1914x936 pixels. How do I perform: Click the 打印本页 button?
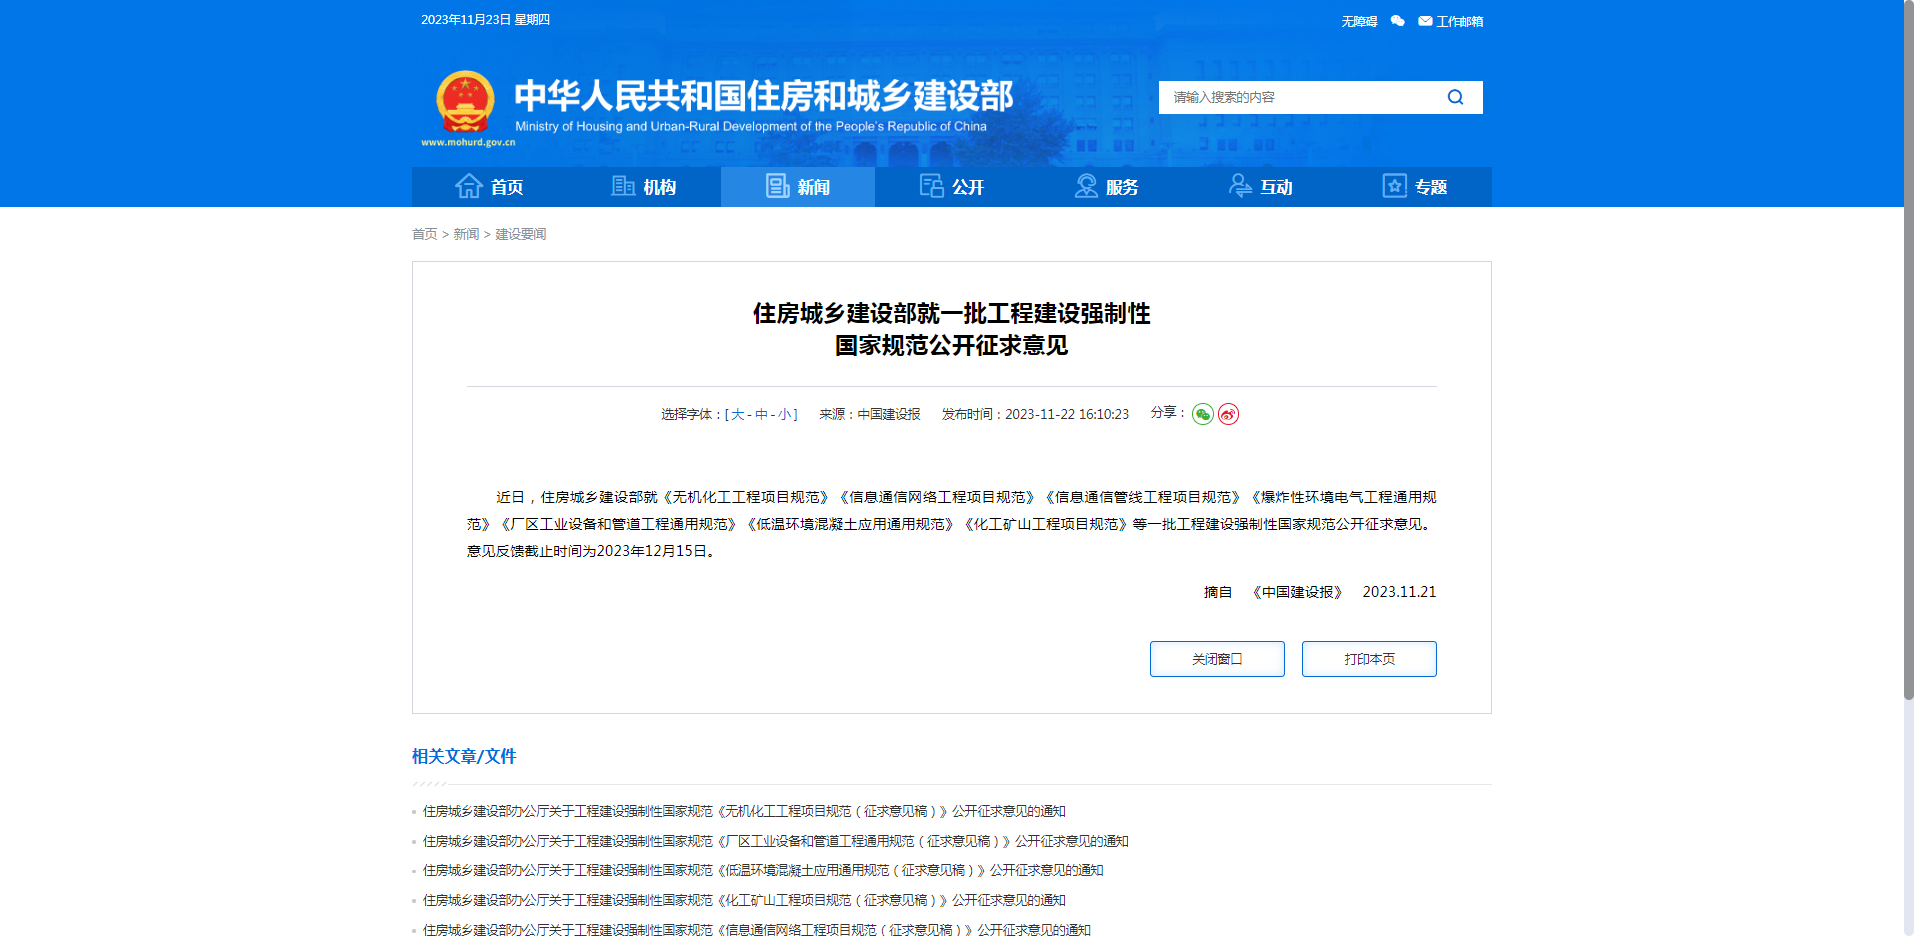[x=1369, y=659]
